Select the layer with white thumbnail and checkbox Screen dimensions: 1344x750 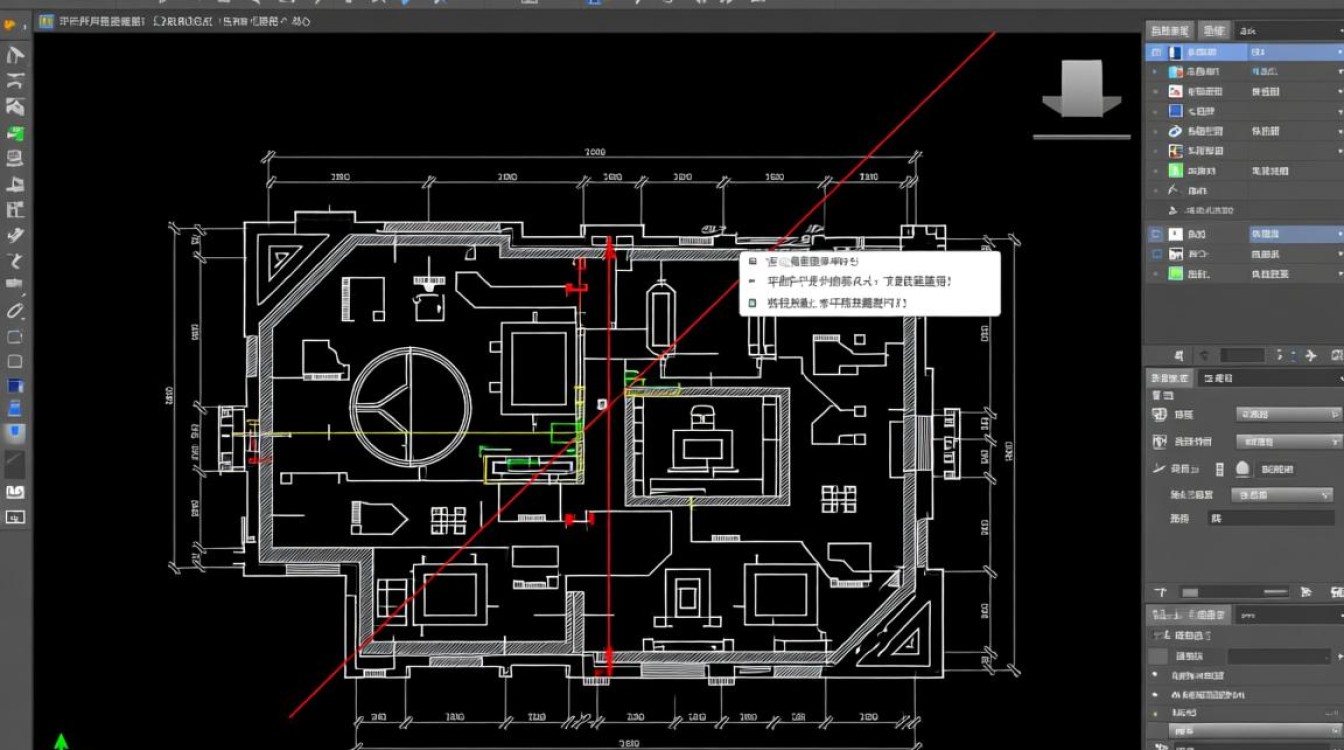pyautogui.click(x=1244, y=233)
